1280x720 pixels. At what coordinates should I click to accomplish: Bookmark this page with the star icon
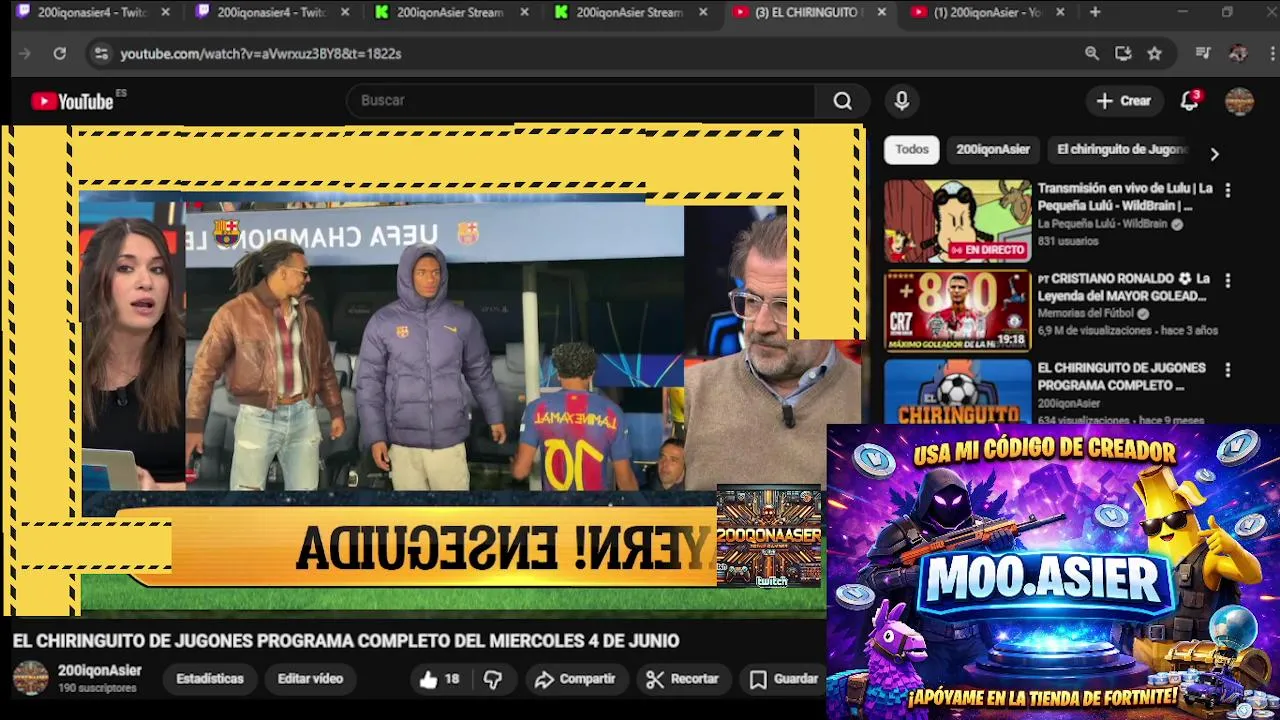1155,54
